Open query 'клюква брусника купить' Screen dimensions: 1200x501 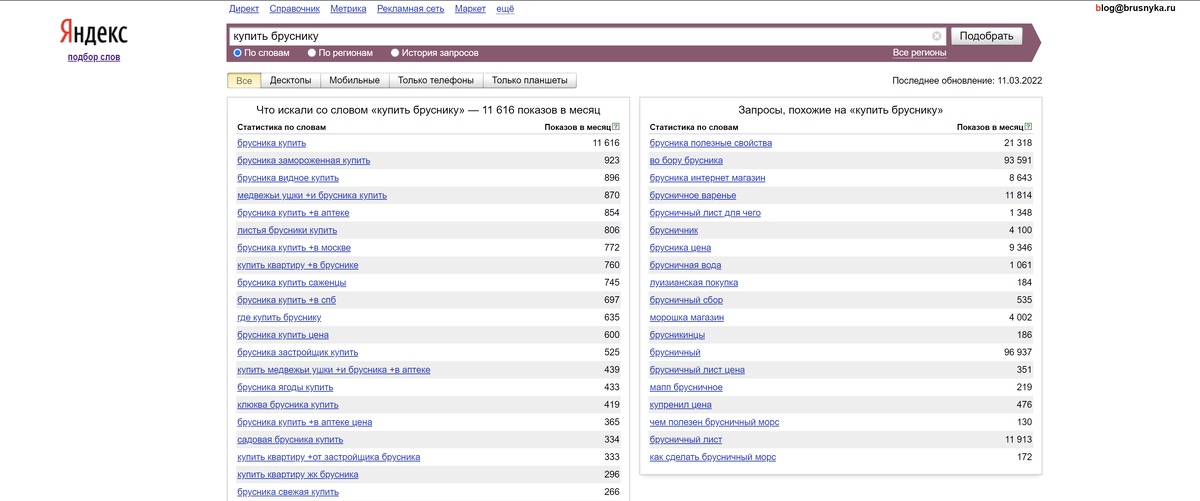coord(288,405)
